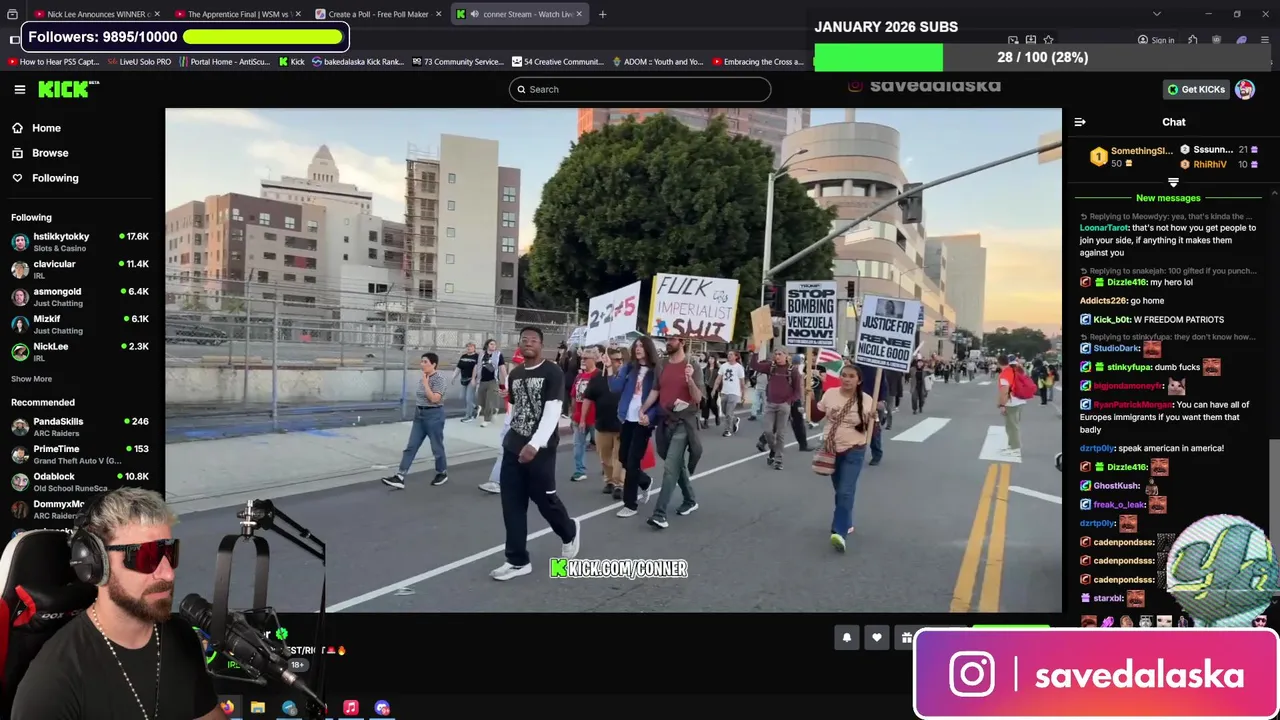Click third-place gifter RhiRhiV
1280x720 pixels.
1210,165
